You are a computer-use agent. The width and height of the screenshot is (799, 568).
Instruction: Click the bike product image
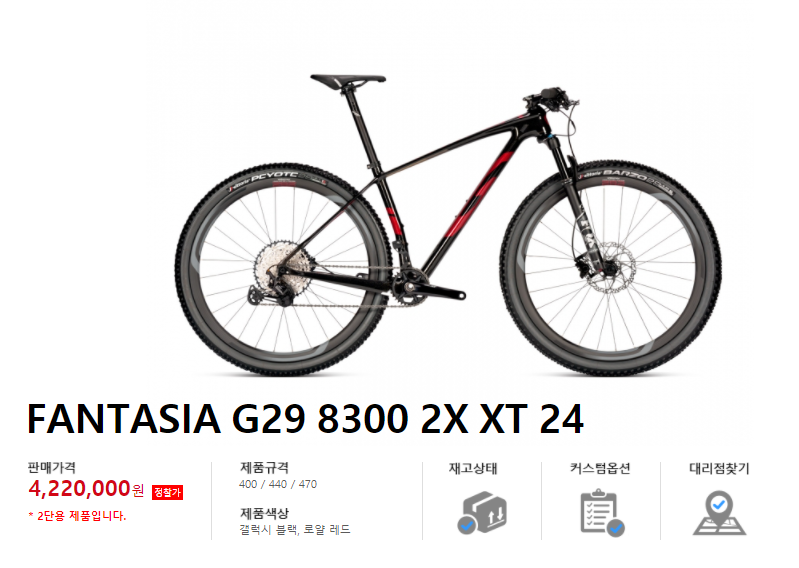[447, 223]
